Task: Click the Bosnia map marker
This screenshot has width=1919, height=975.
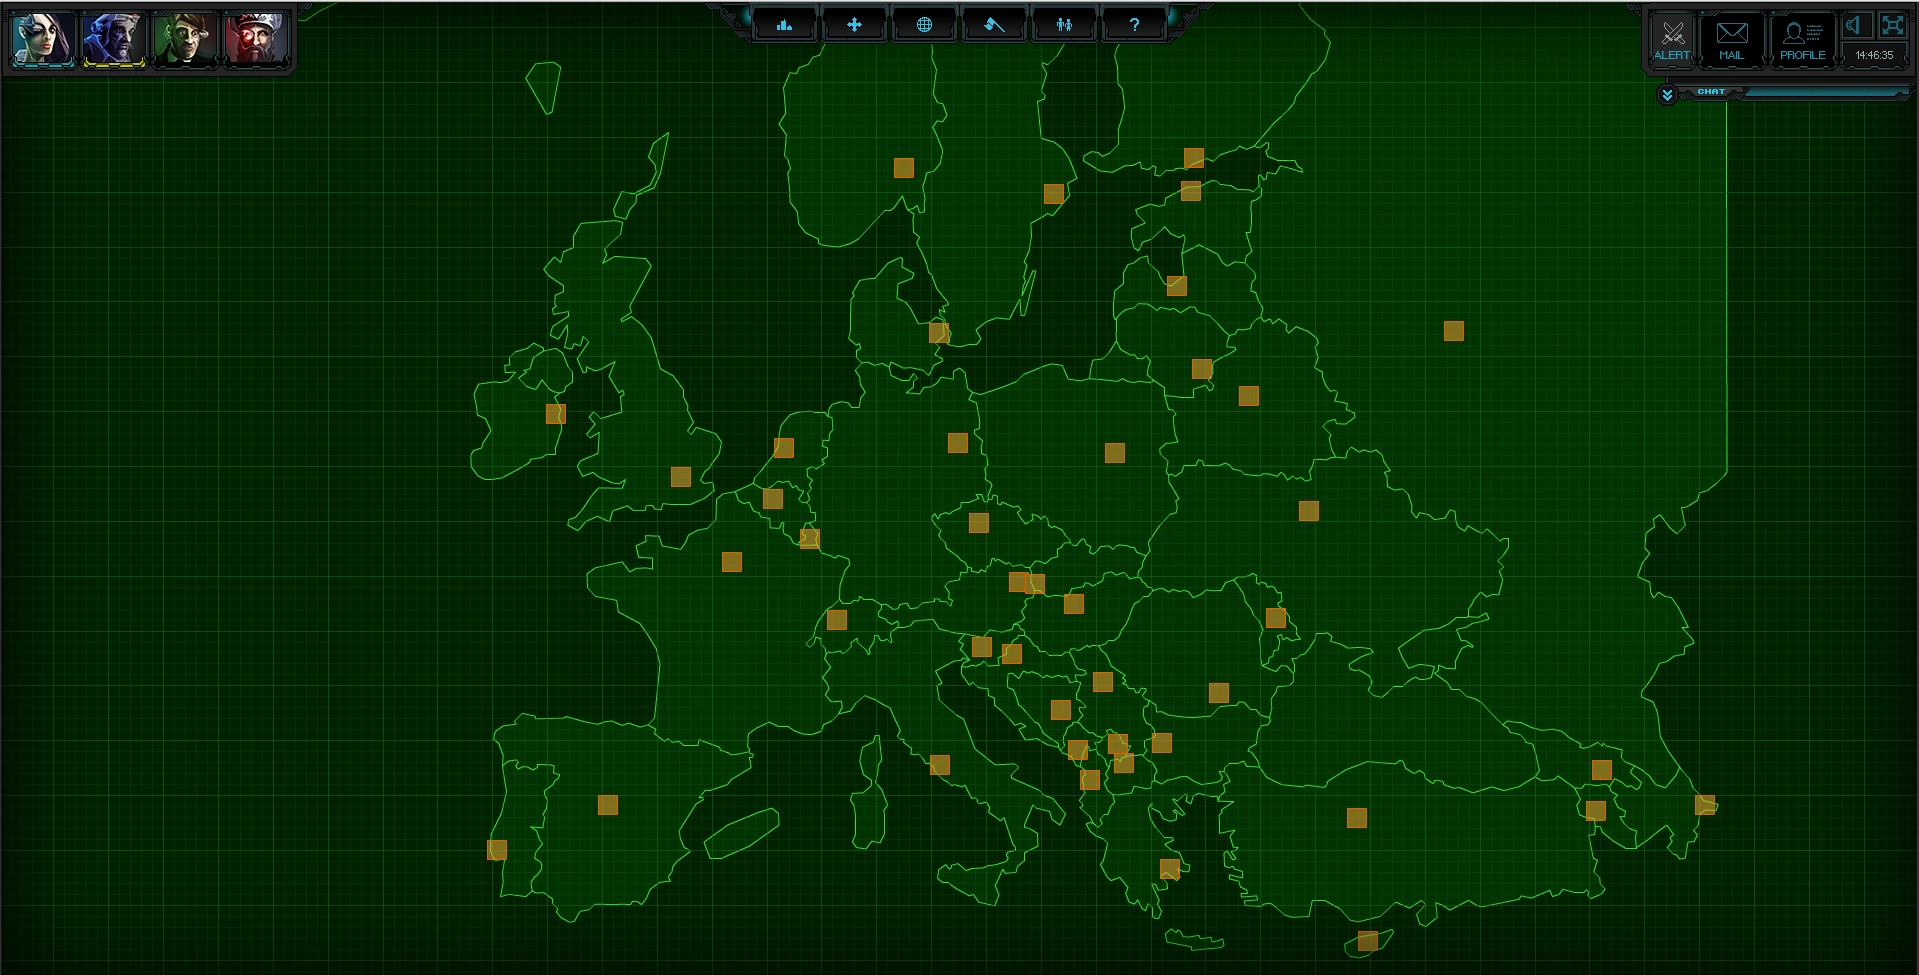Action: tap(1061, 710)
